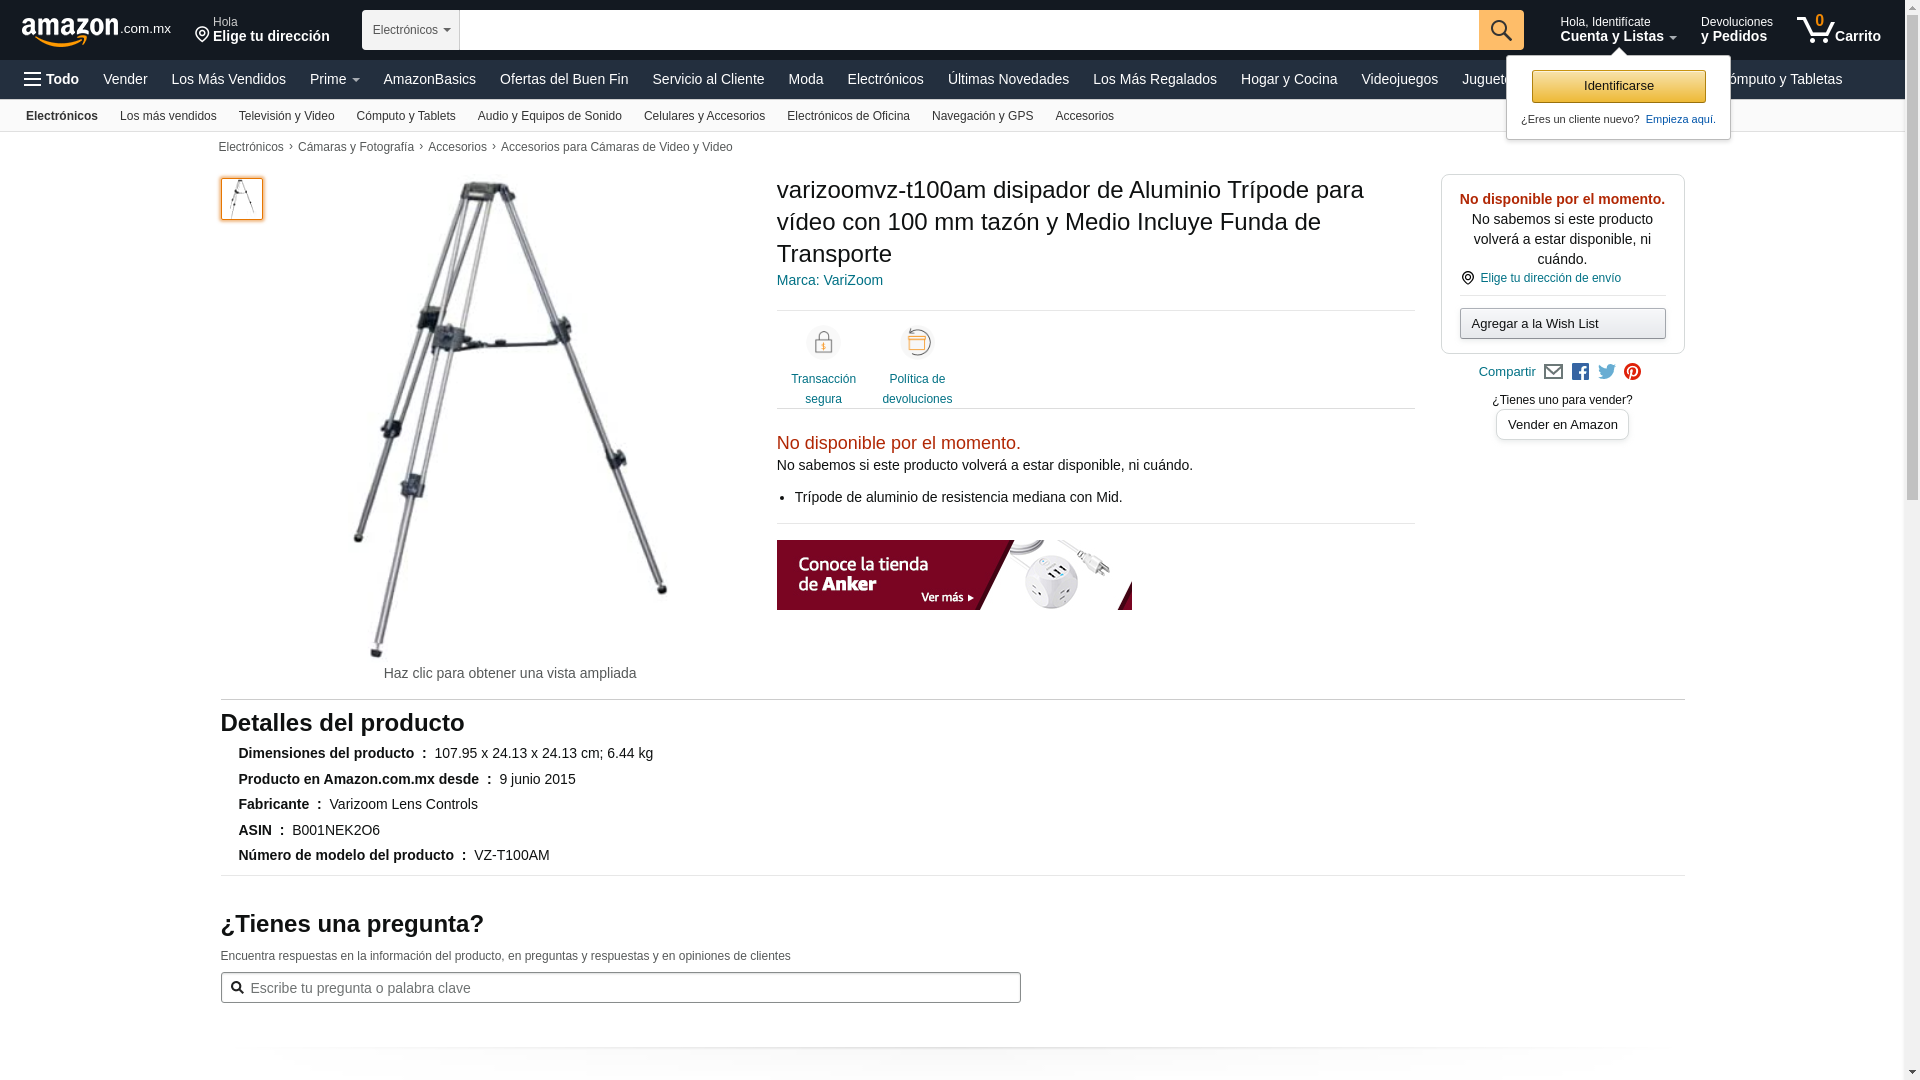
Task: Share the product via email icon
Action: tap(1553, 372)
